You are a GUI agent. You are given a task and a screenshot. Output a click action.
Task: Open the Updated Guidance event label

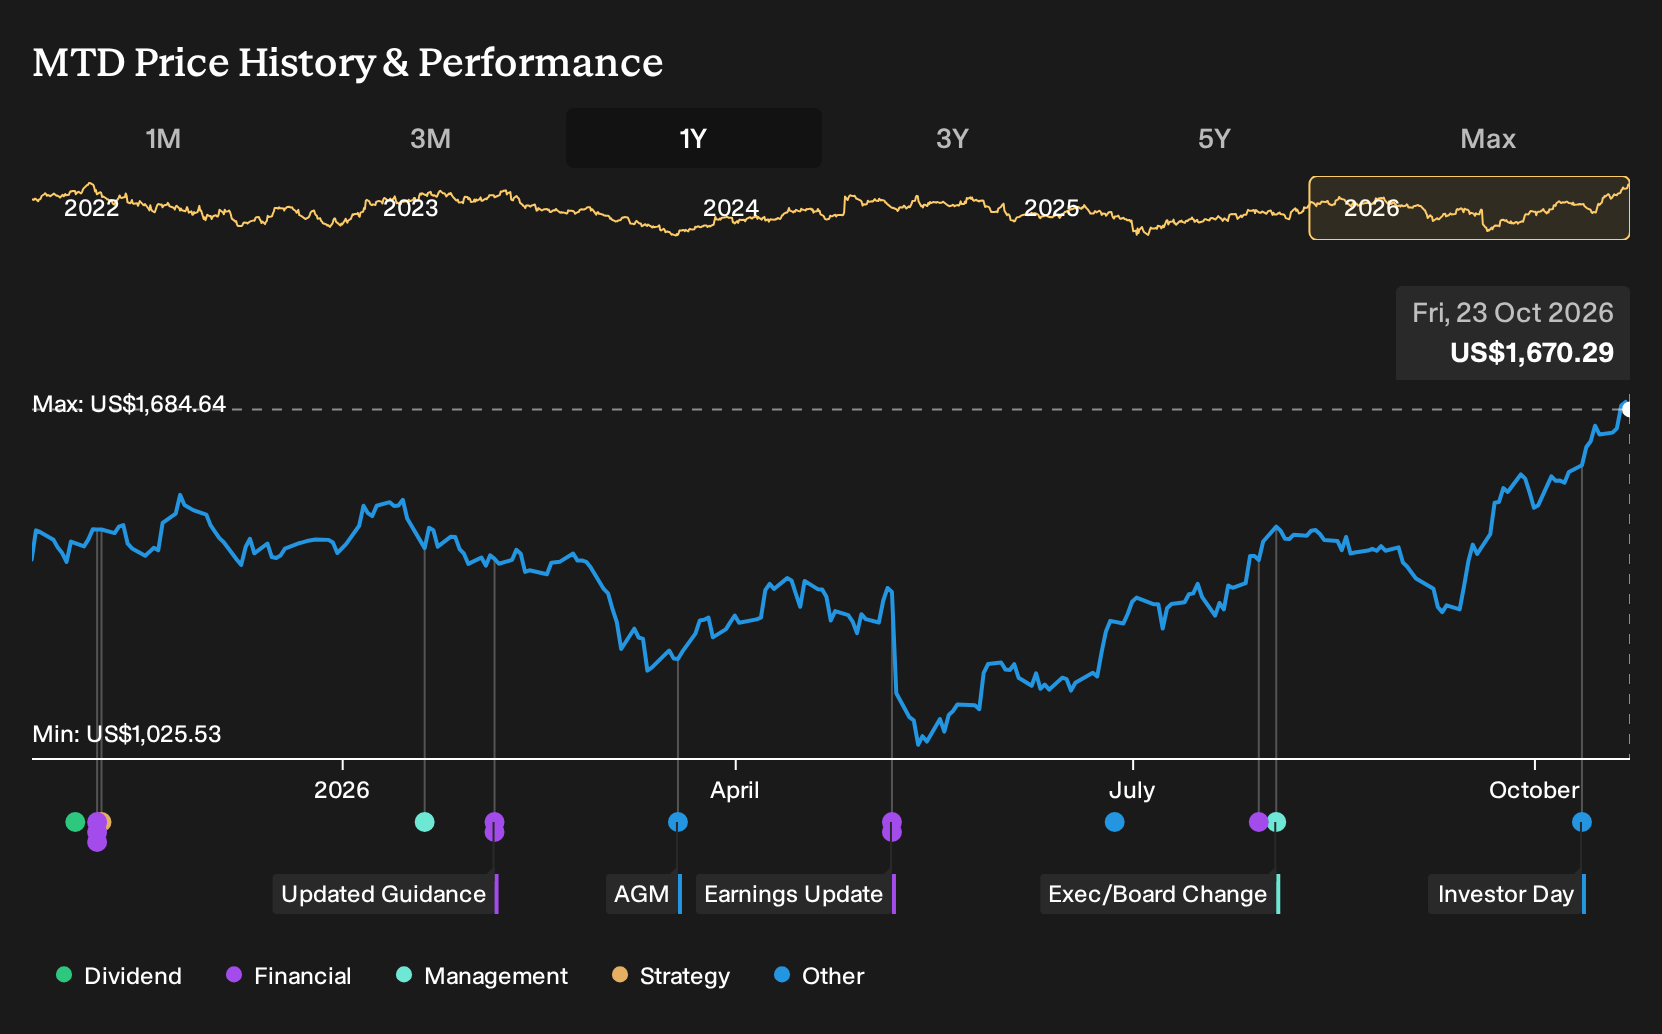[x=385, y=894]
